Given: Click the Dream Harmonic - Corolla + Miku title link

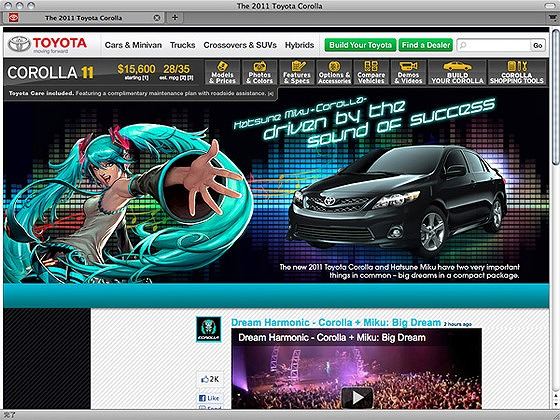Looking at the screenshot, I should coord(336,322).
